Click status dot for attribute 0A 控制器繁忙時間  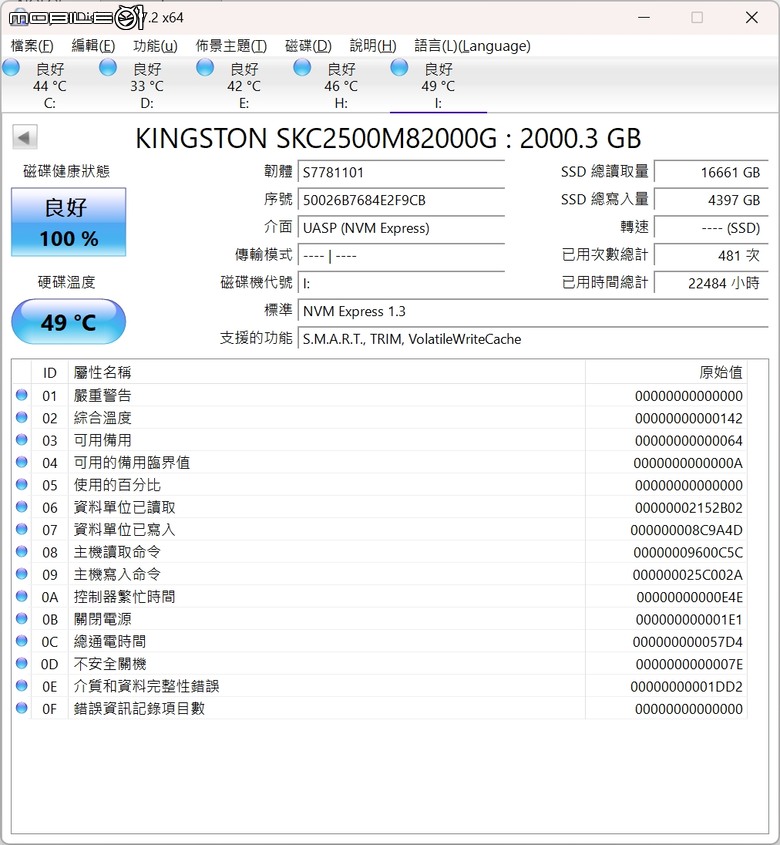click(22, 596)
